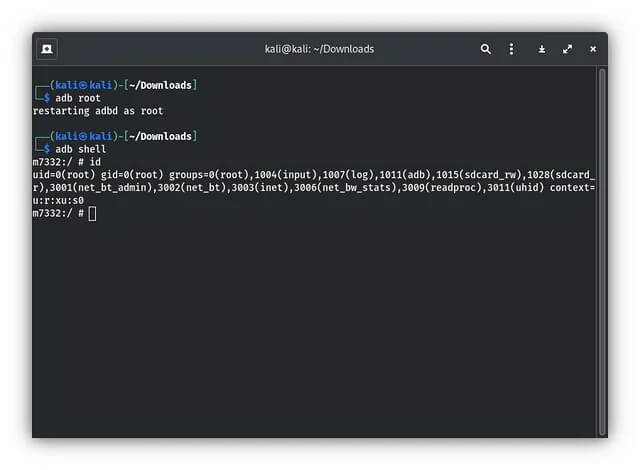Click the search magnifier icon

[x=486, y=48]
